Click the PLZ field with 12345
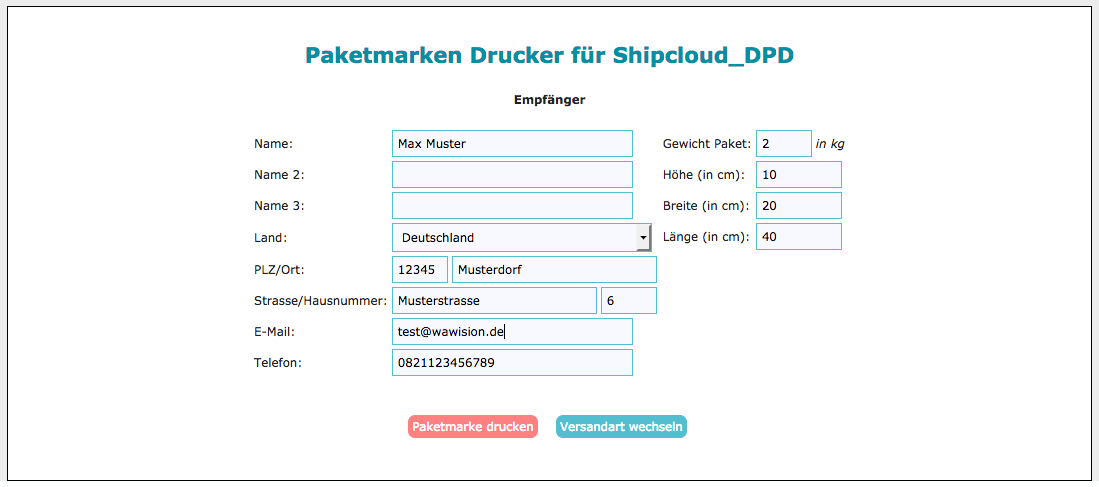The height and width of the screenshot is (487, 1099). click(x=419, y=270)
